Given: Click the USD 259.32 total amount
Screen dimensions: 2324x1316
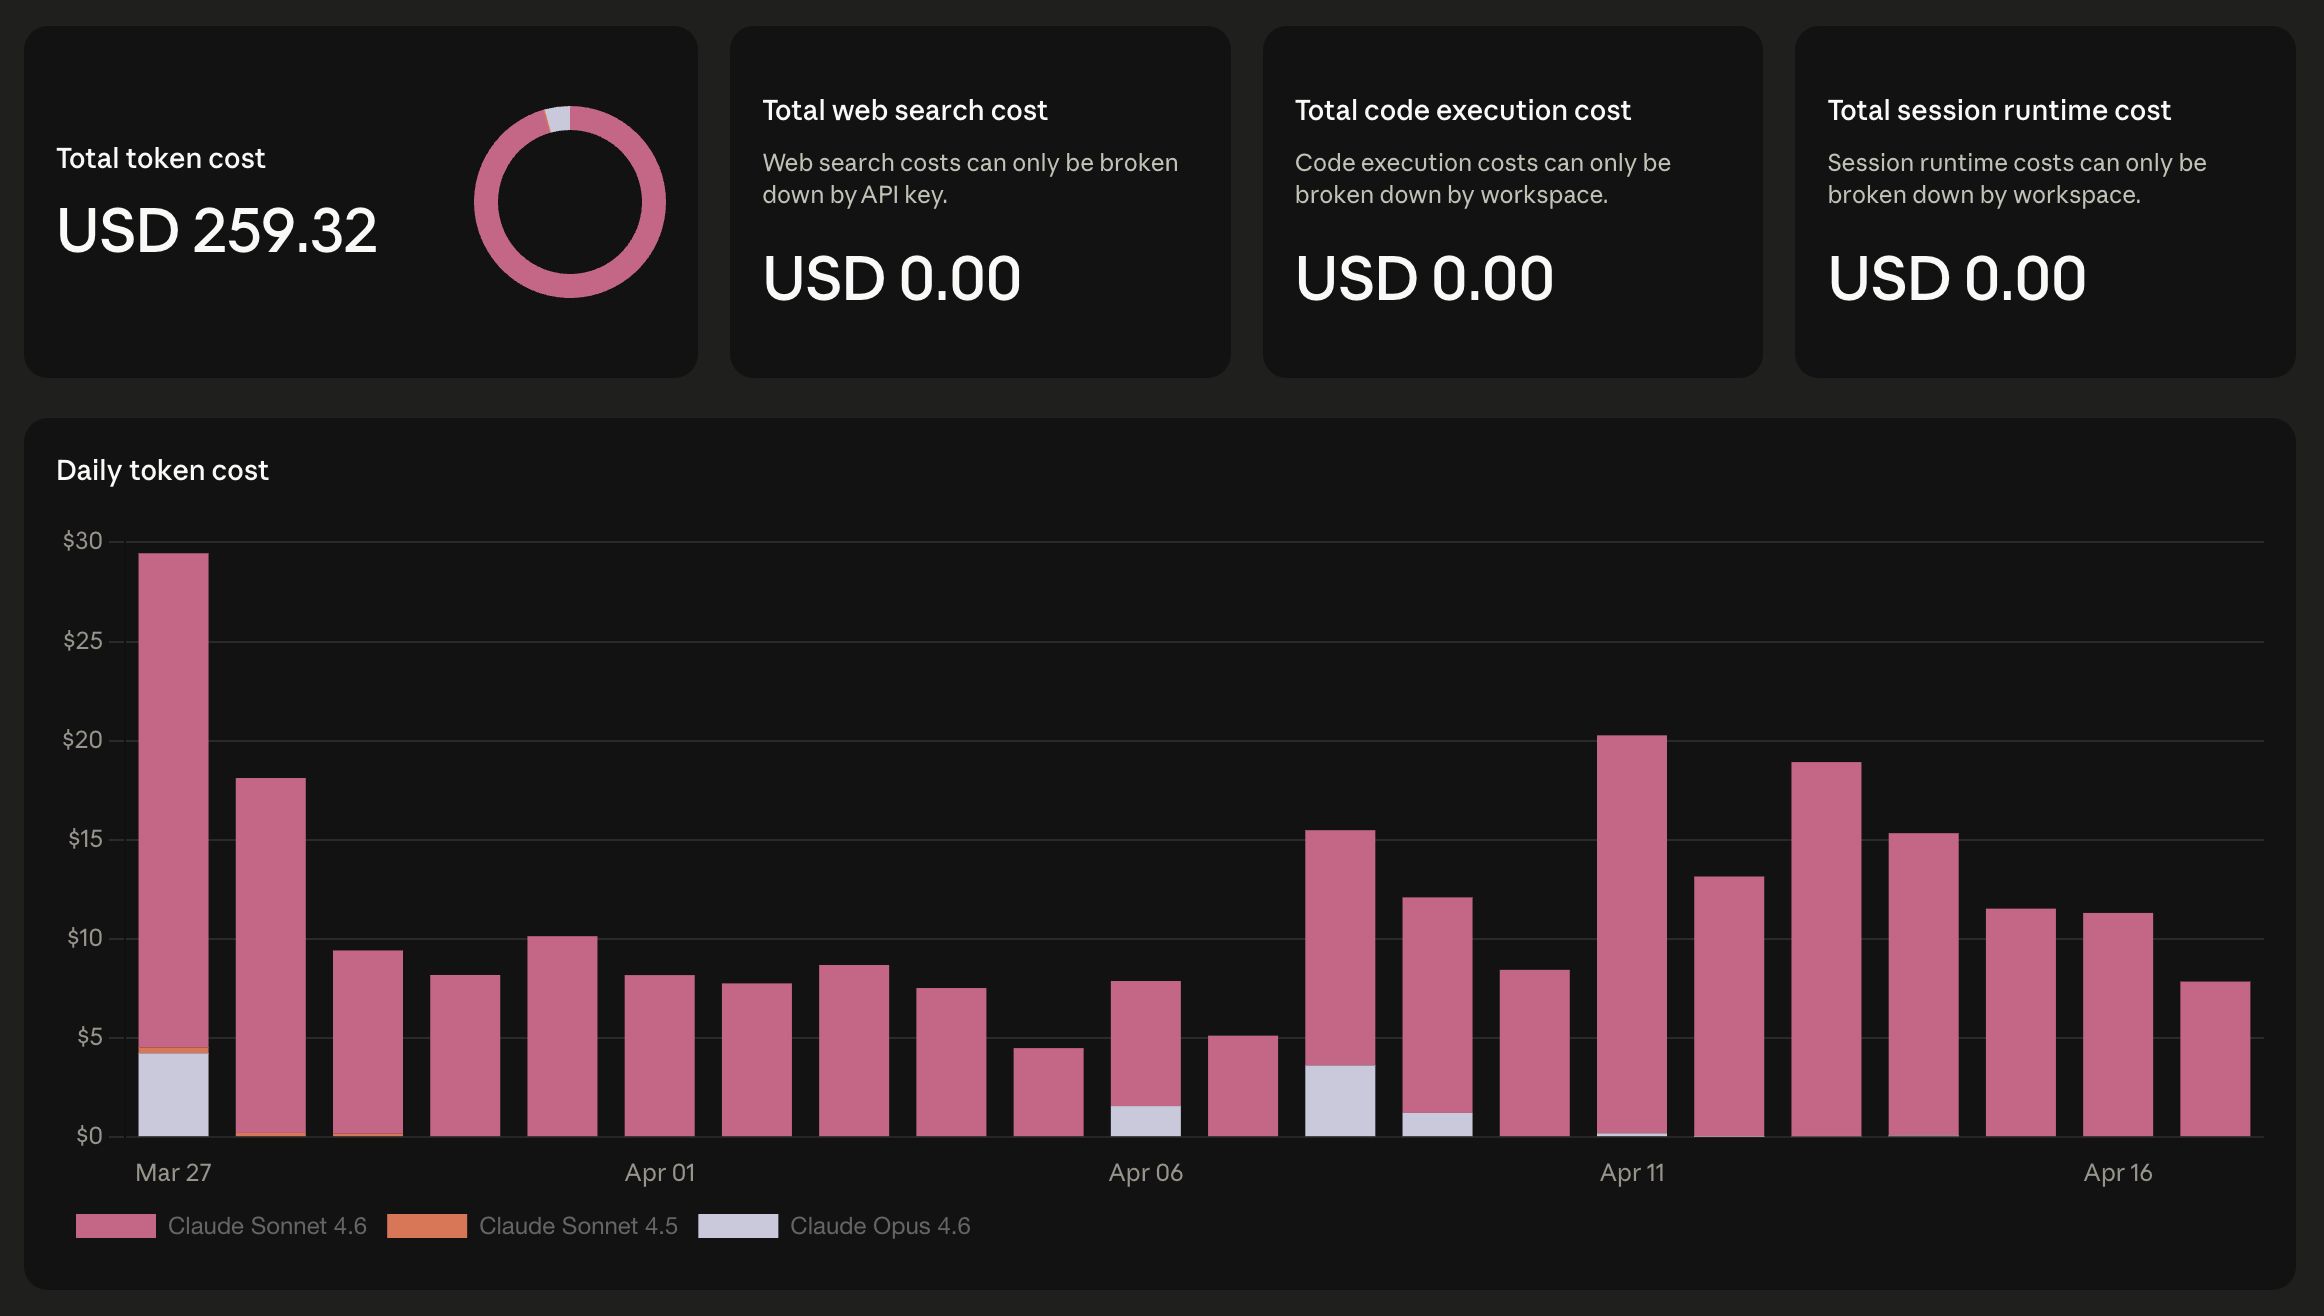Looking at the screenshot, I should click(x=216, y=232).
